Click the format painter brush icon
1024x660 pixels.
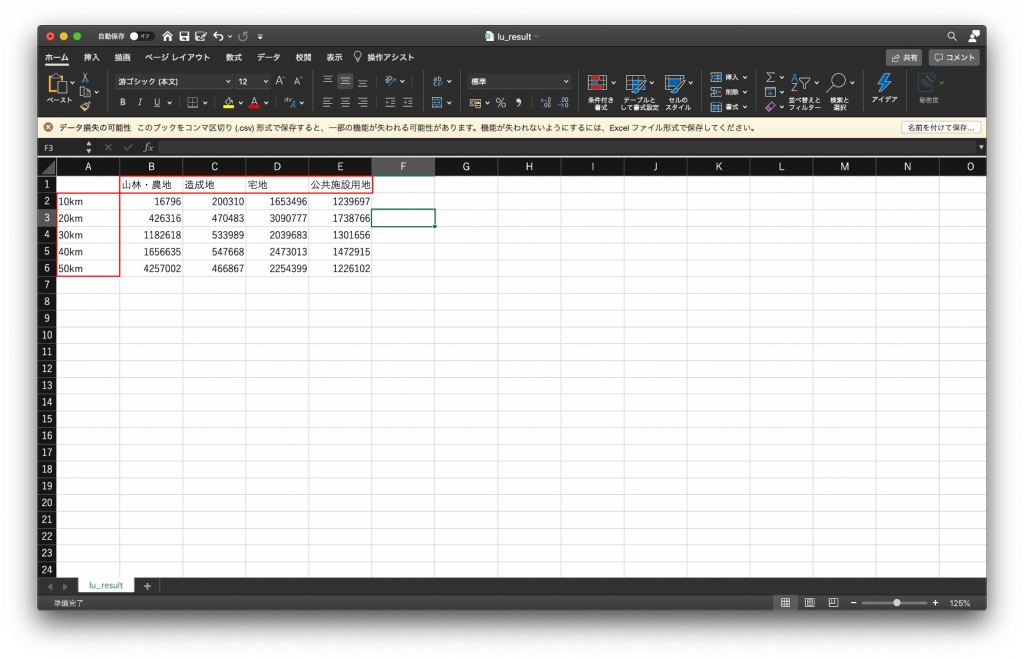pyautogui.click(x=85, y=106)
